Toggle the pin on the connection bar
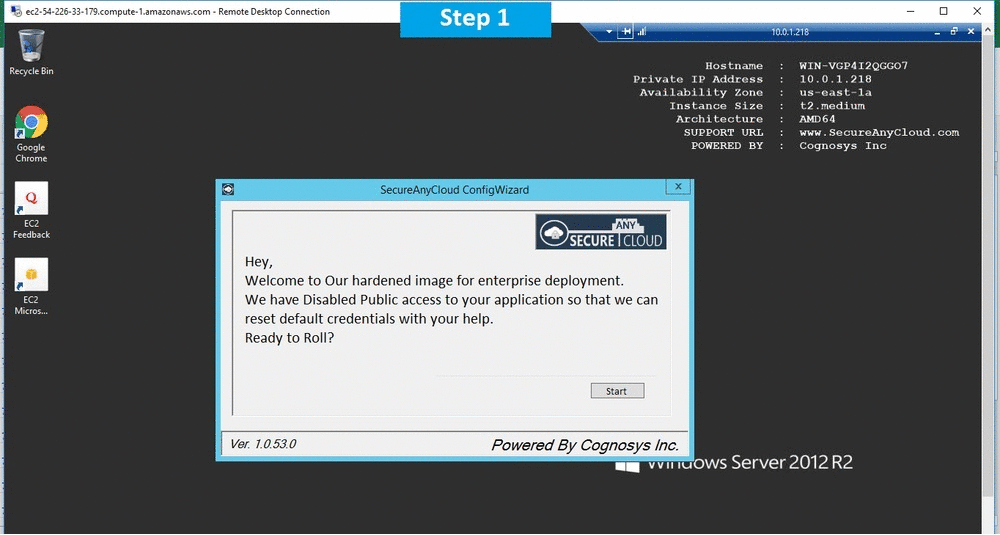This screenshot has height=535, width=1000. (627, 32)
